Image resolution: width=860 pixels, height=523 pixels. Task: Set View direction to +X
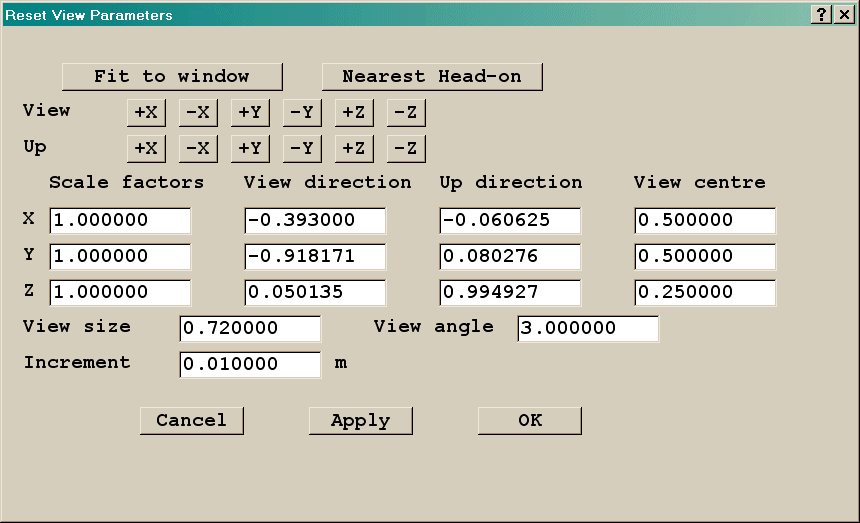click(x=146, y=112)
